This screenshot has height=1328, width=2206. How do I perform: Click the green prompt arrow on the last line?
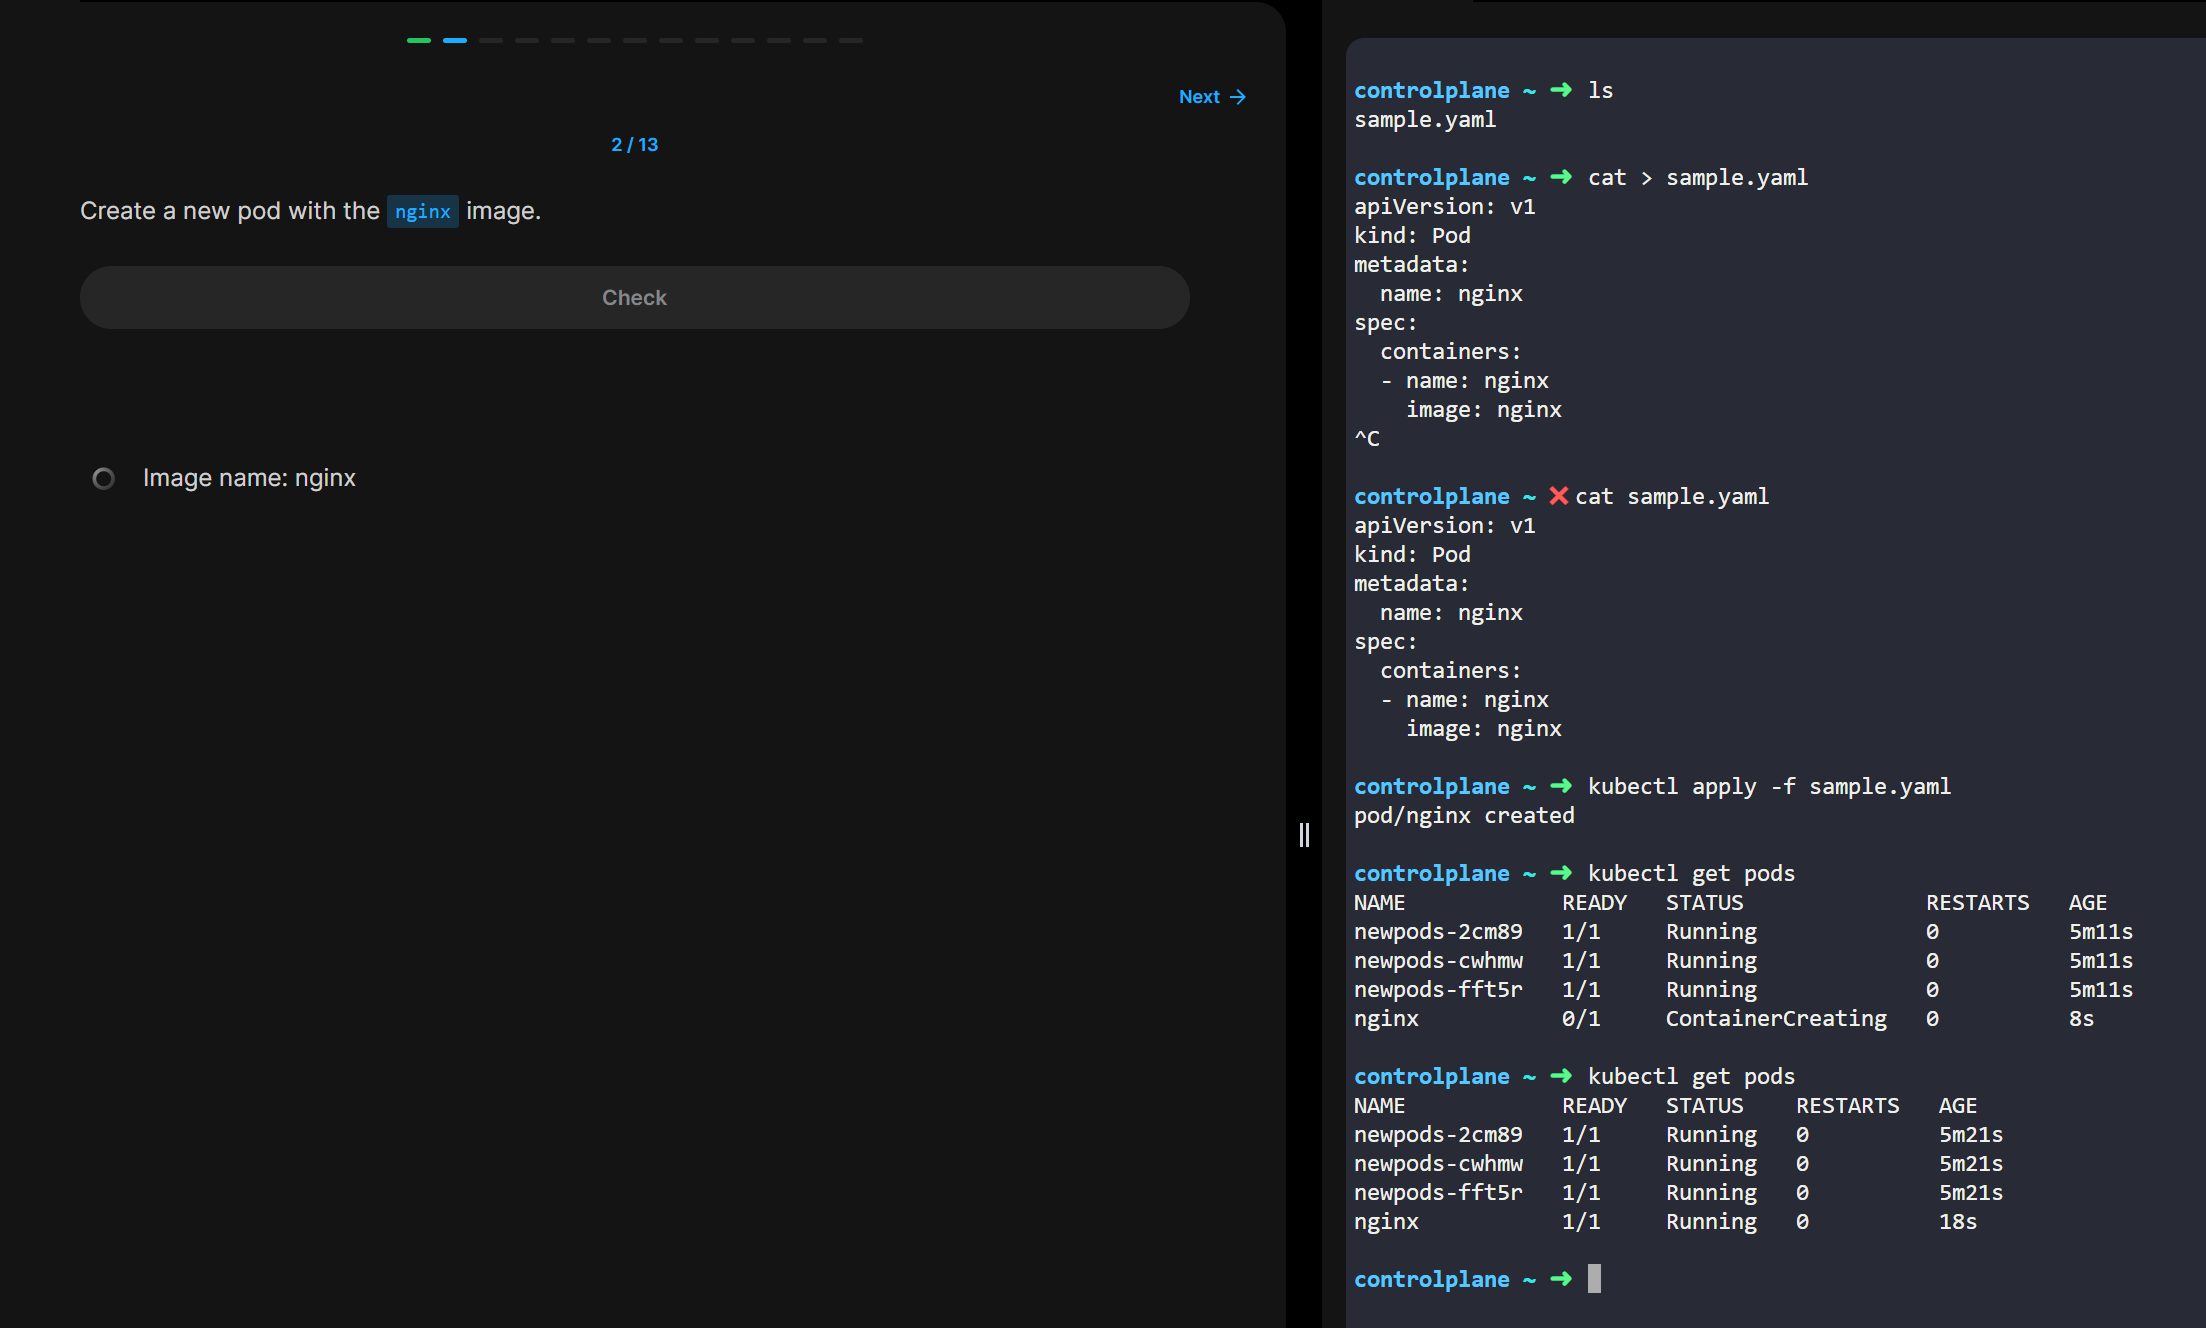(x=1560, y=1279)
